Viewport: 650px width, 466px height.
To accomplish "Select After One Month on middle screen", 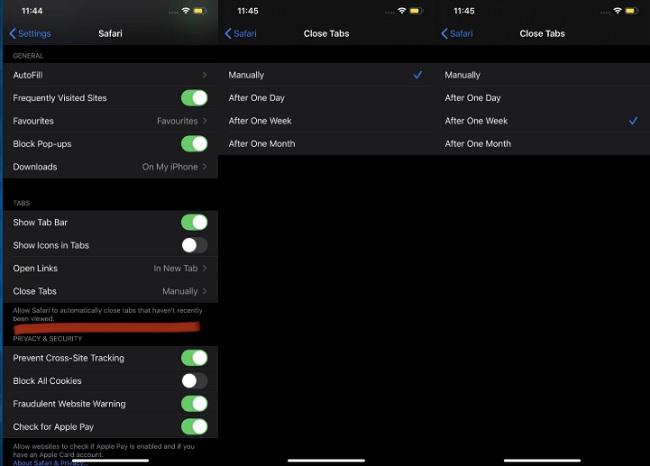I will [326, 144].
